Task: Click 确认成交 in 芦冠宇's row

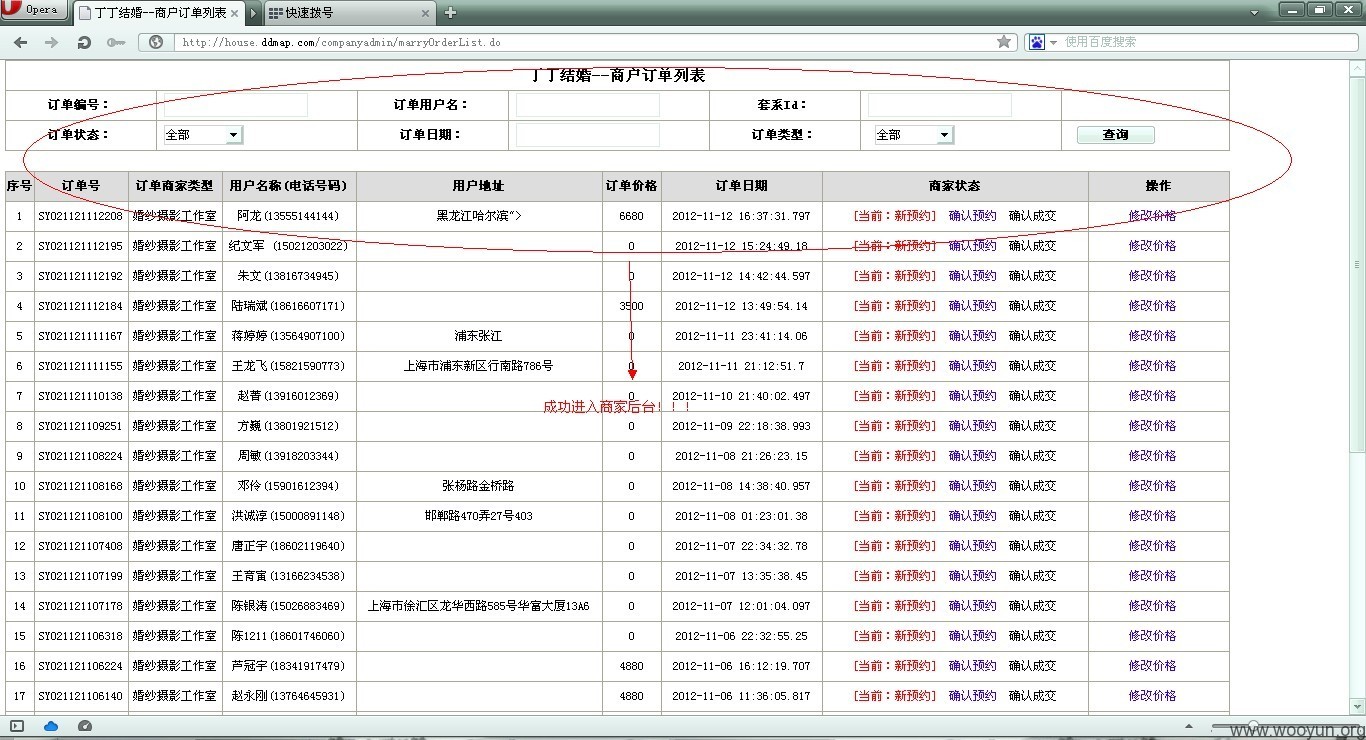Action: 1032,666
